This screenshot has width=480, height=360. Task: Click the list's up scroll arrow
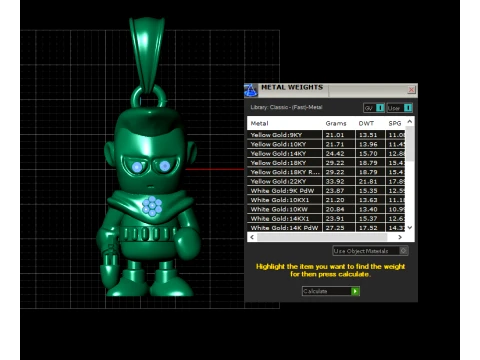tap(410, 122)
